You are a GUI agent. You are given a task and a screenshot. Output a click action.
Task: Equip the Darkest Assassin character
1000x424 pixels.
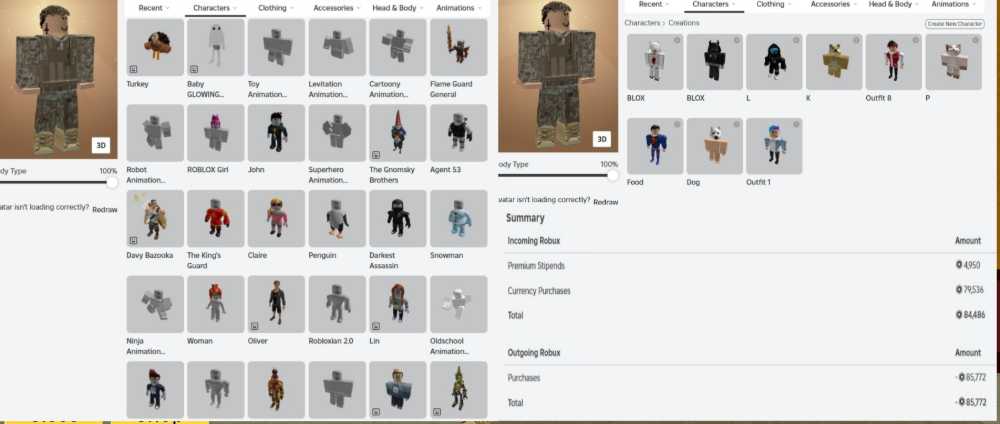point(397,218)
